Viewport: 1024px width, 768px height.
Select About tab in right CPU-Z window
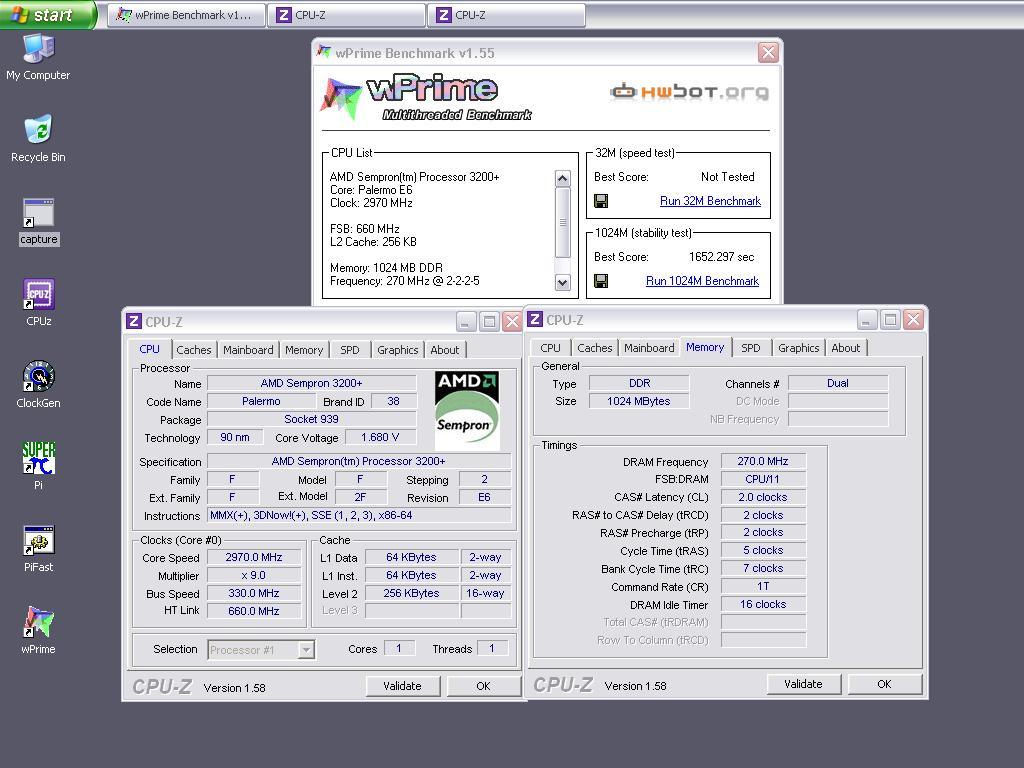[x=846, y=348]
